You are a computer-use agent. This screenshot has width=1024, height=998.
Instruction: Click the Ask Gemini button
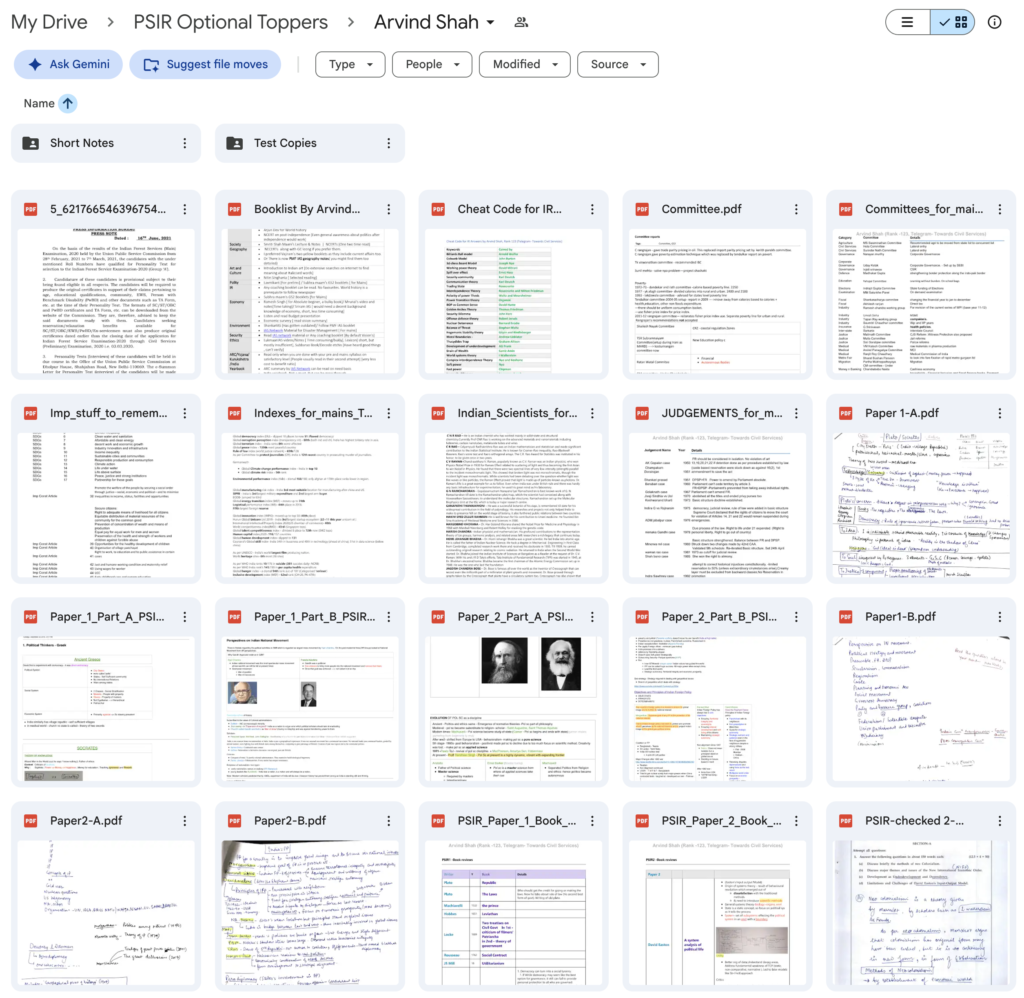point(69,64)
